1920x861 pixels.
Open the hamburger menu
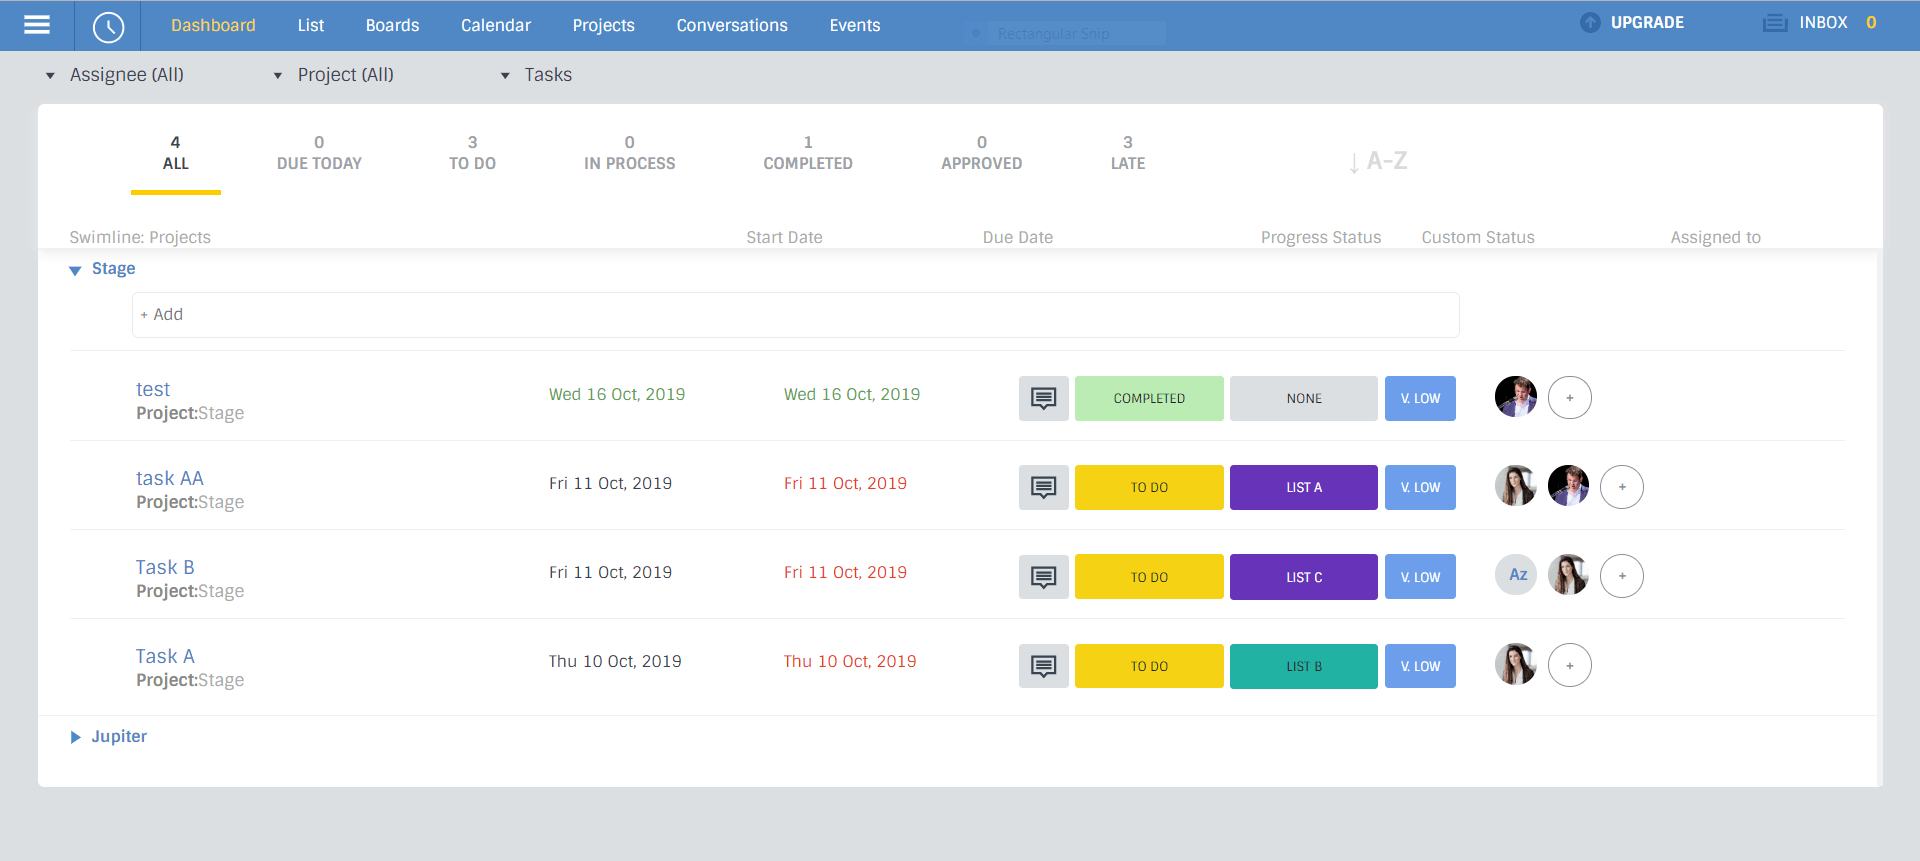tap(37, 25)
